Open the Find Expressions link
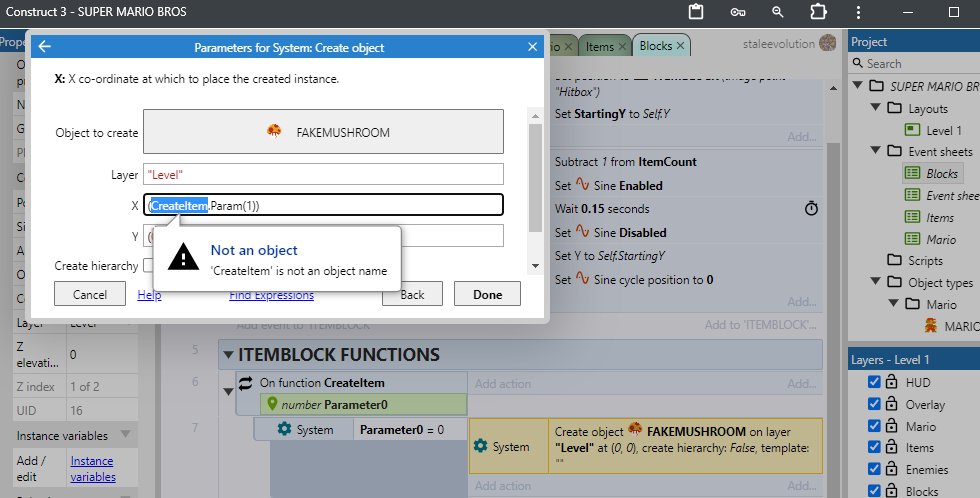 coord(271,295)
